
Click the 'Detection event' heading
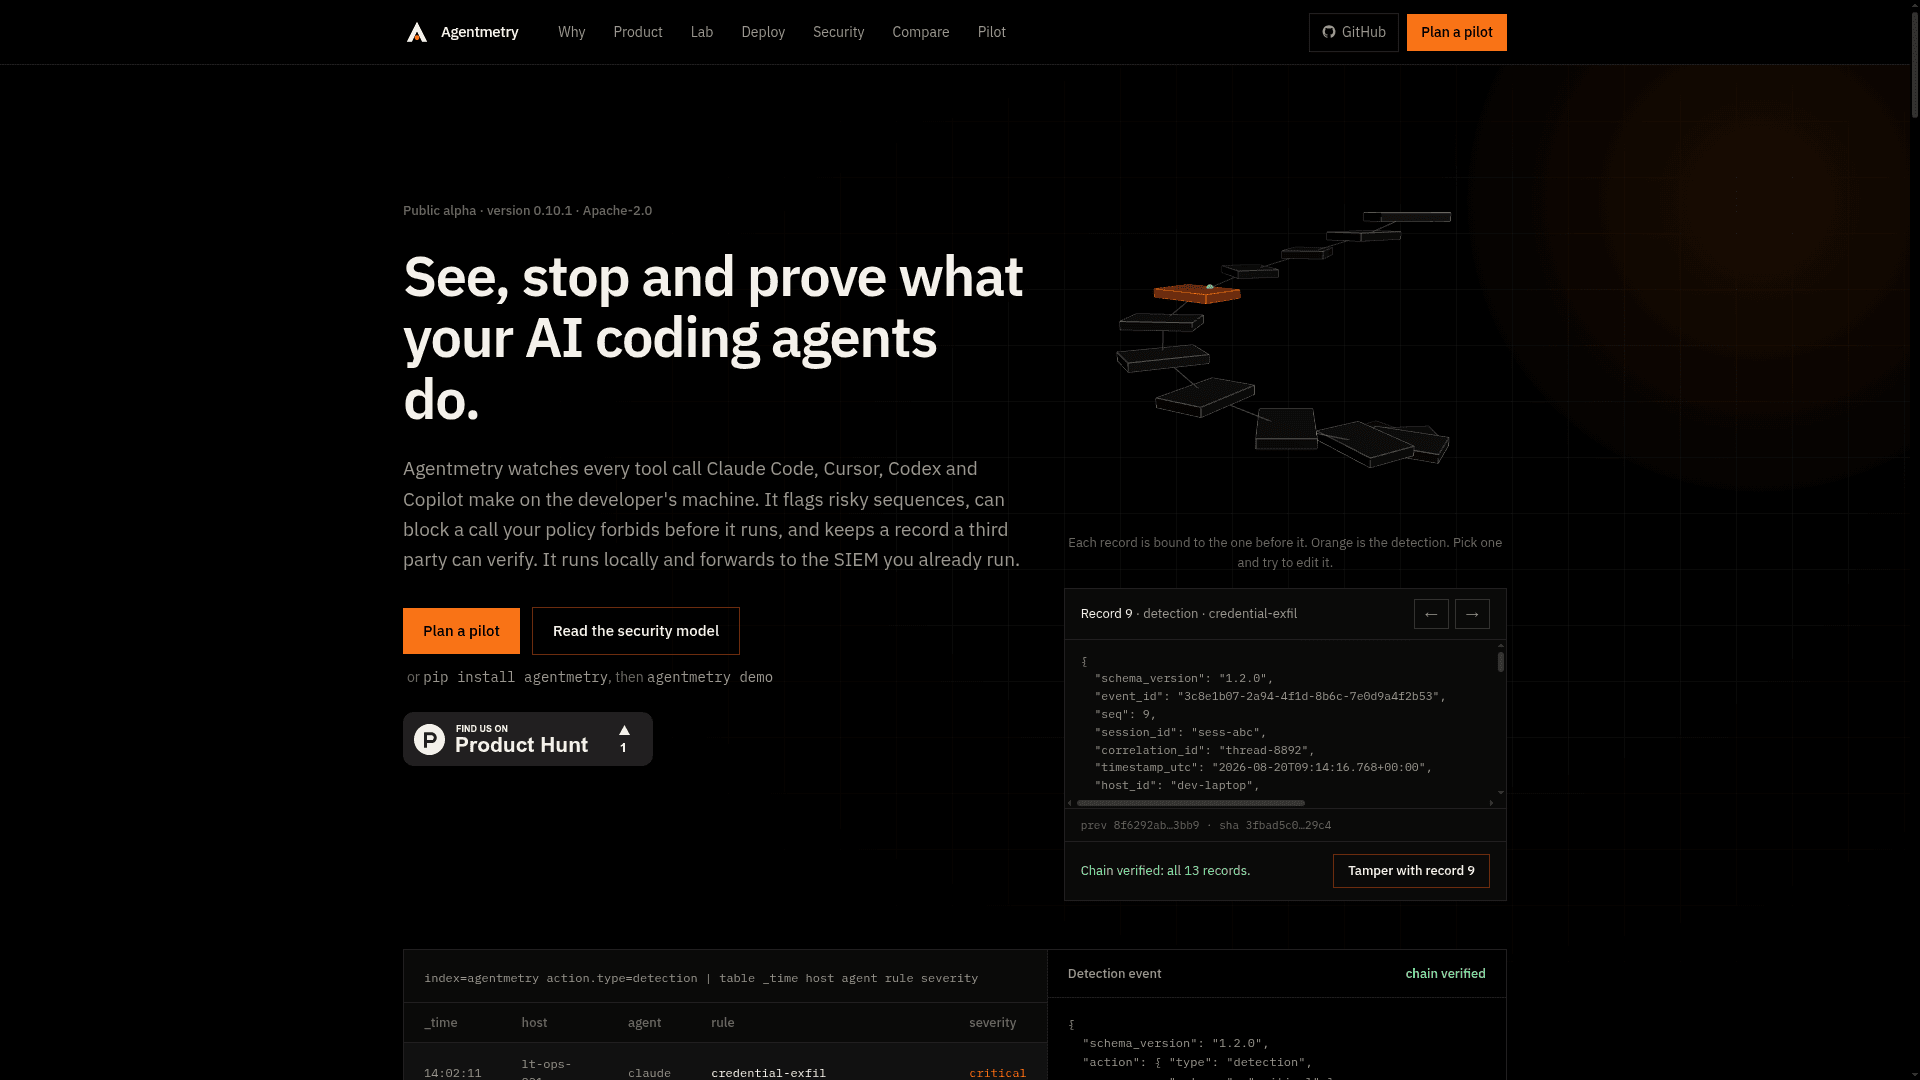click(x=1114, y=974)
